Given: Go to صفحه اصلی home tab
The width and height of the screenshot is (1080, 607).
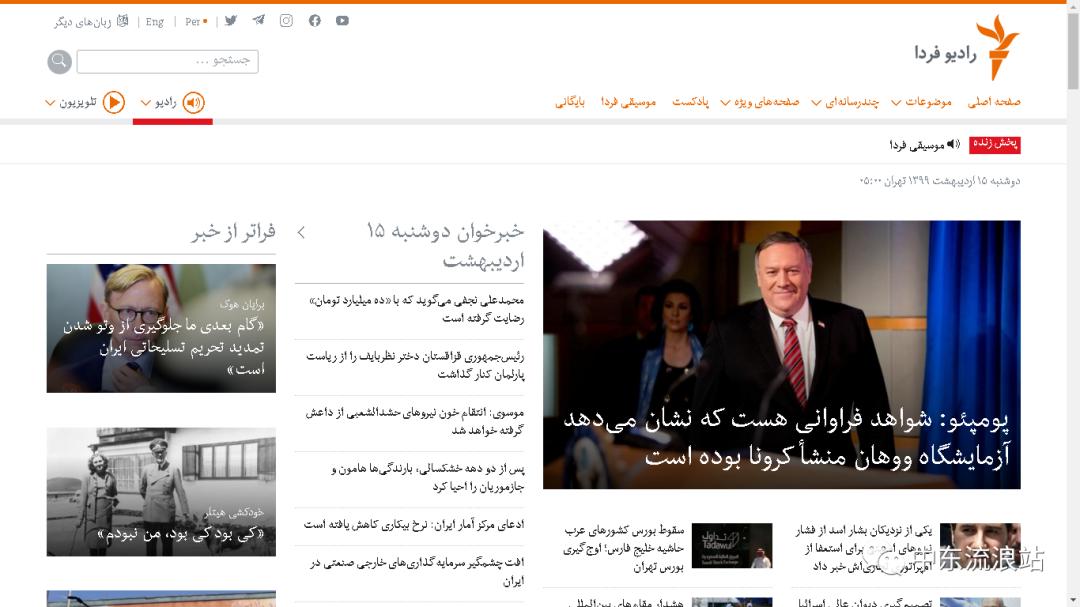Looking at the screenshot, I should [993, 102].
